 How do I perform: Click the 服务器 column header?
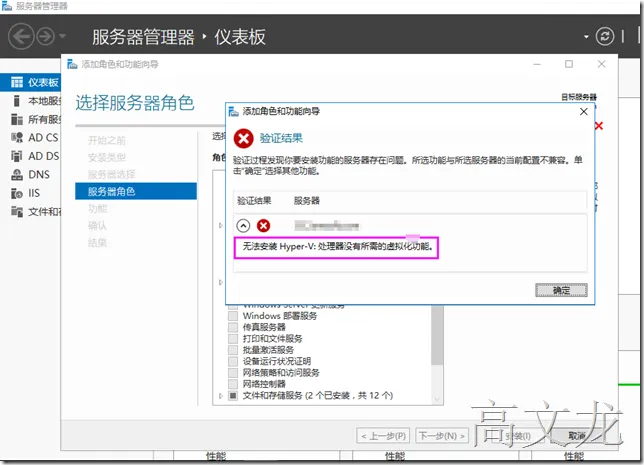coord(307,201)
